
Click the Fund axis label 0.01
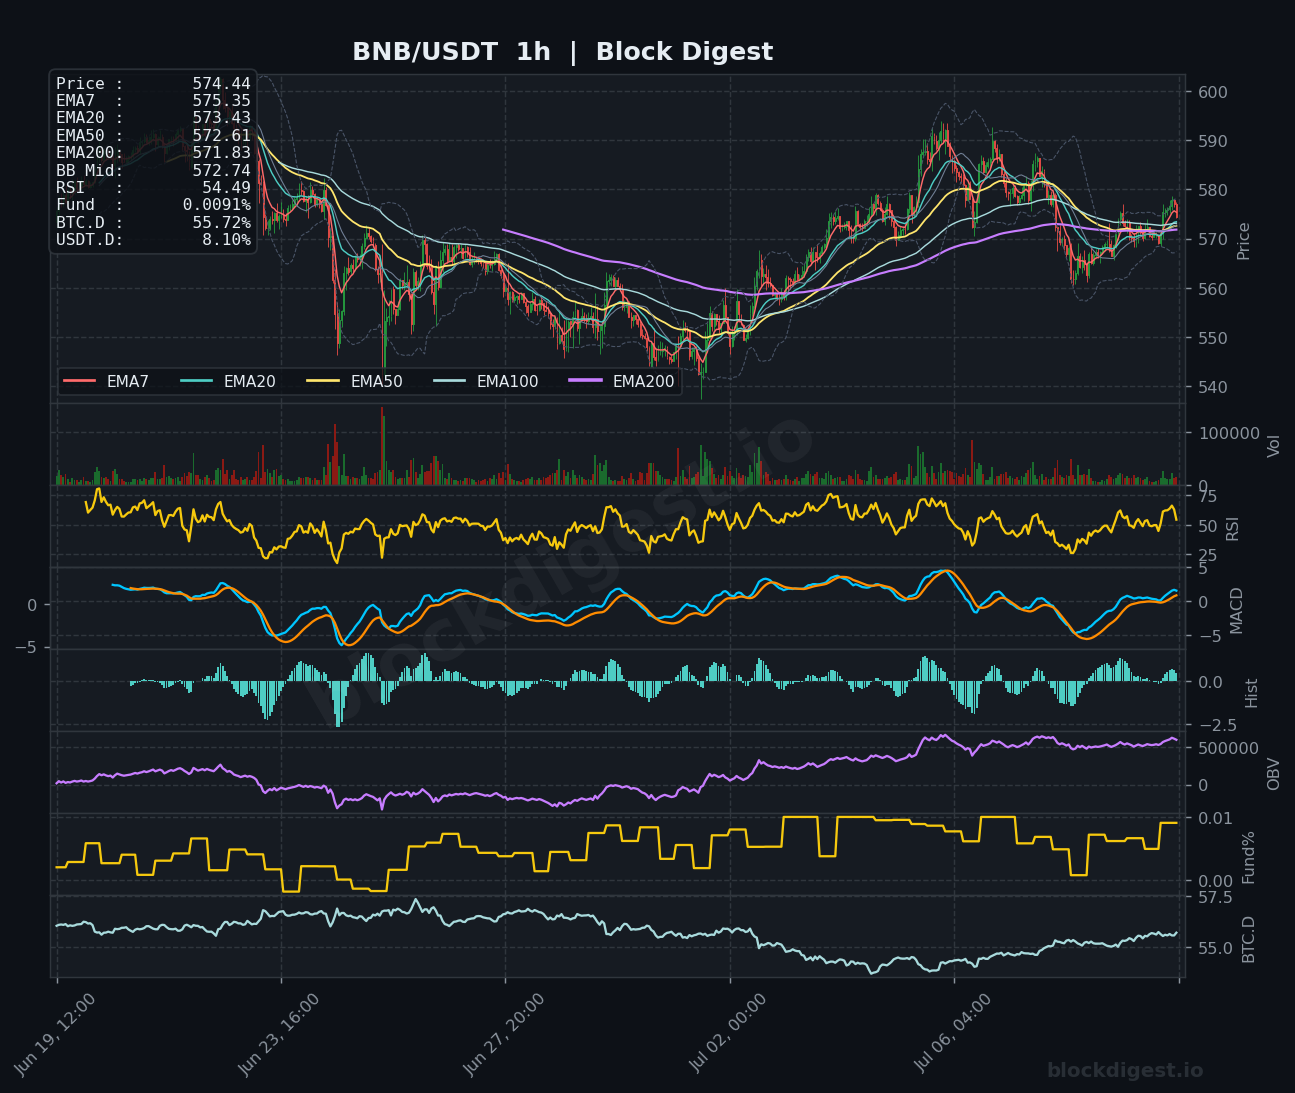pyautogui.click(x=1216, y=818)
